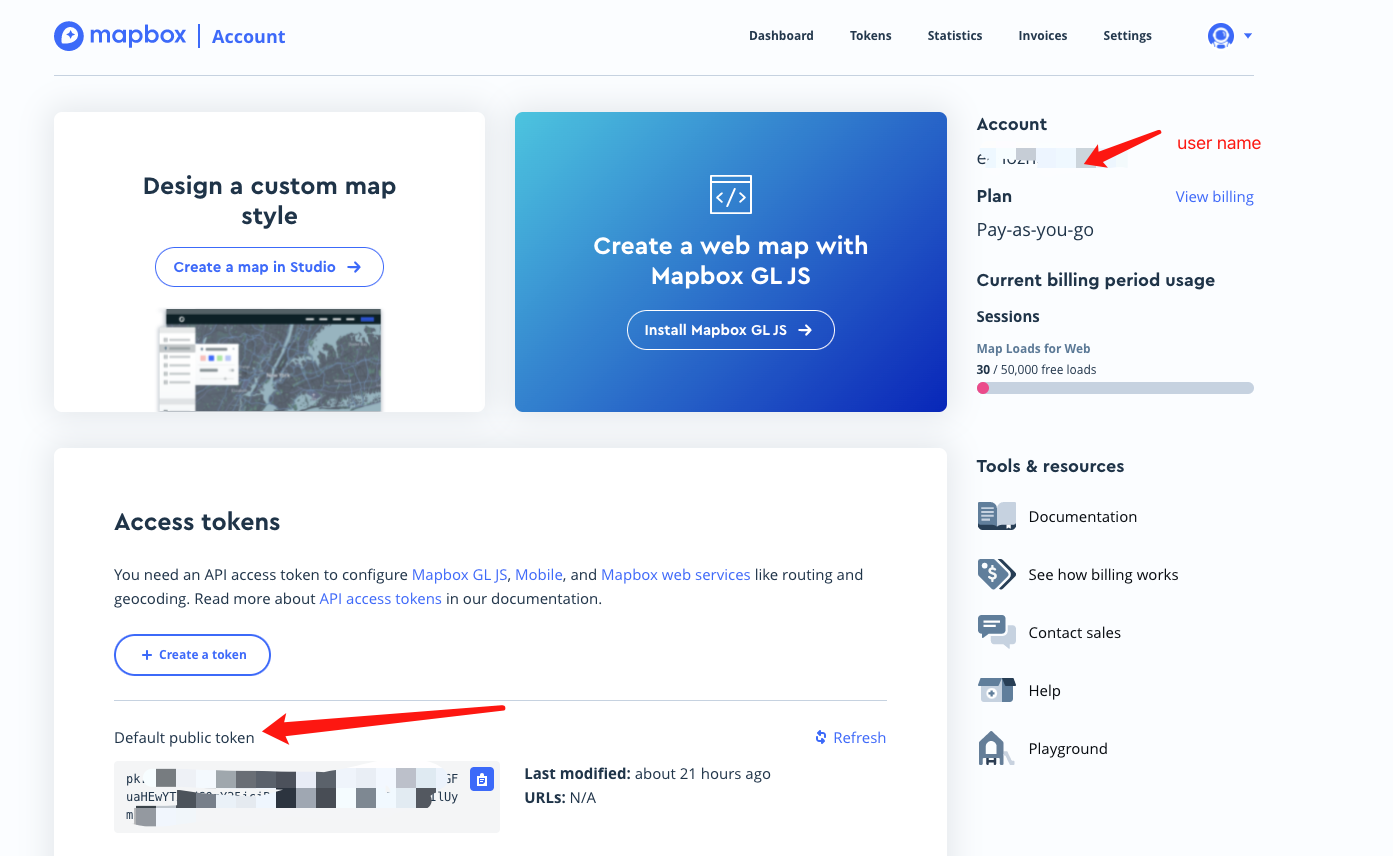Viewport: 1393px width, 856px height.
Task: Open account Settings
Action: point(1126,35)
